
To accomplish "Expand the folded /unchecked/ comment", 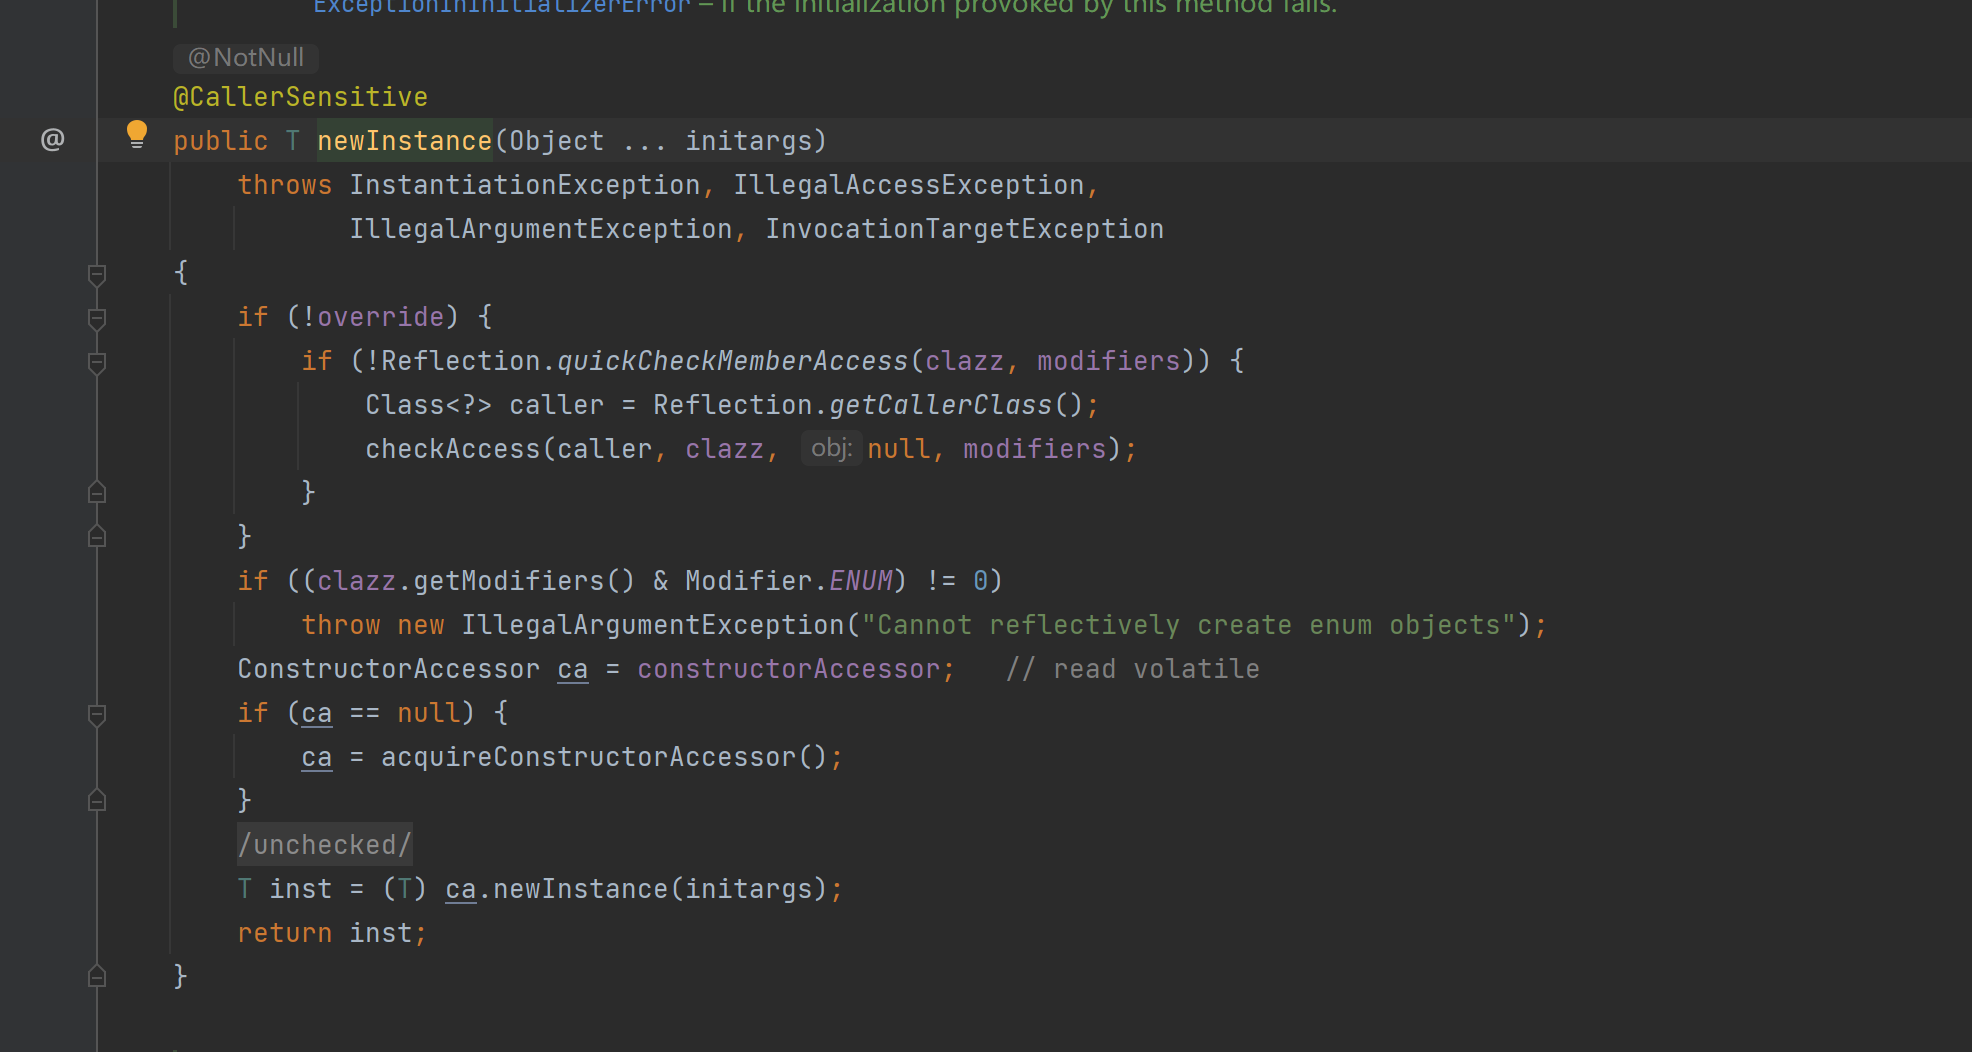I will coord(325,845).
